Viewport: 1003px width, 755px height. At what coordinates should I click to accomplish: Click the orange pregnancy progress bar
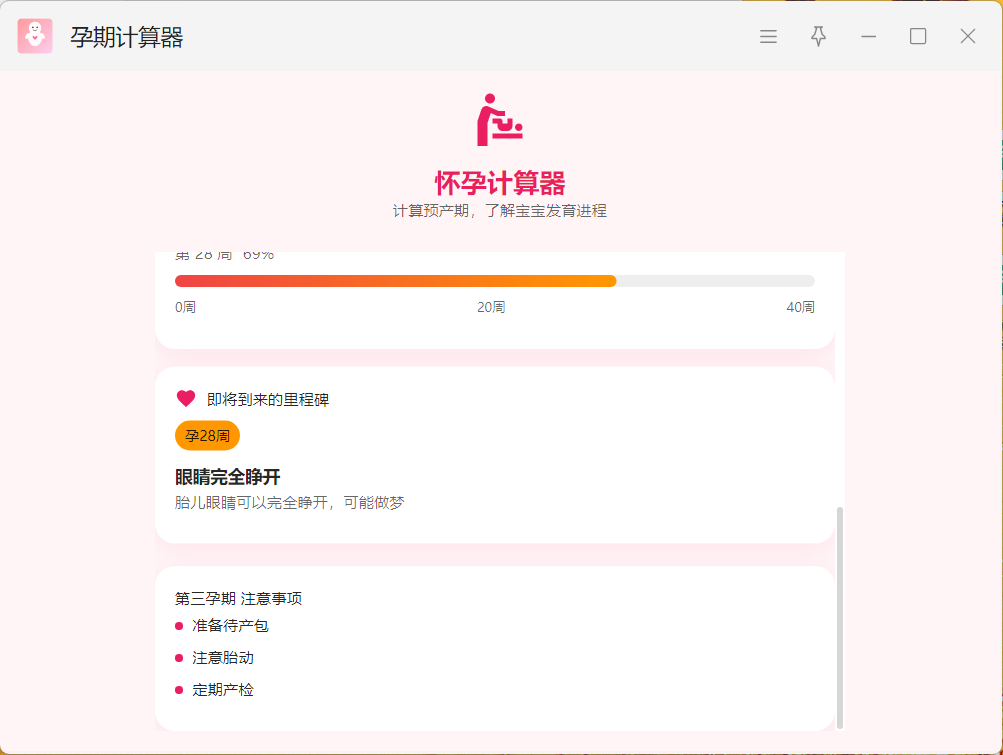click(395, 281)
